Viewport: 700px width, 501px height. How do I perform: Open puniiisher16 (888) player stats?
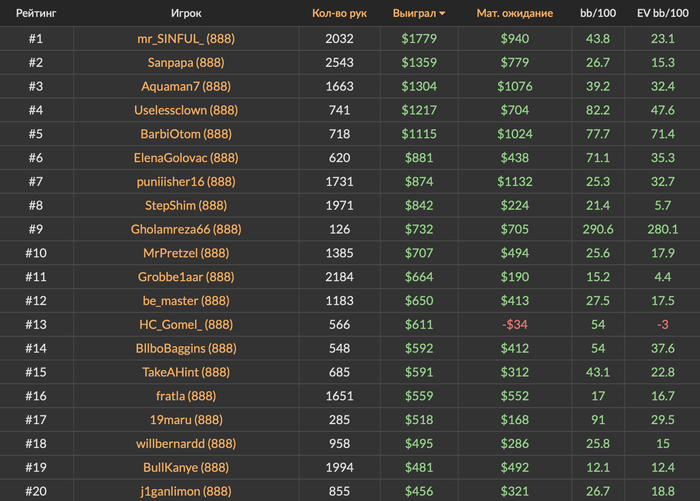[185, 181]
